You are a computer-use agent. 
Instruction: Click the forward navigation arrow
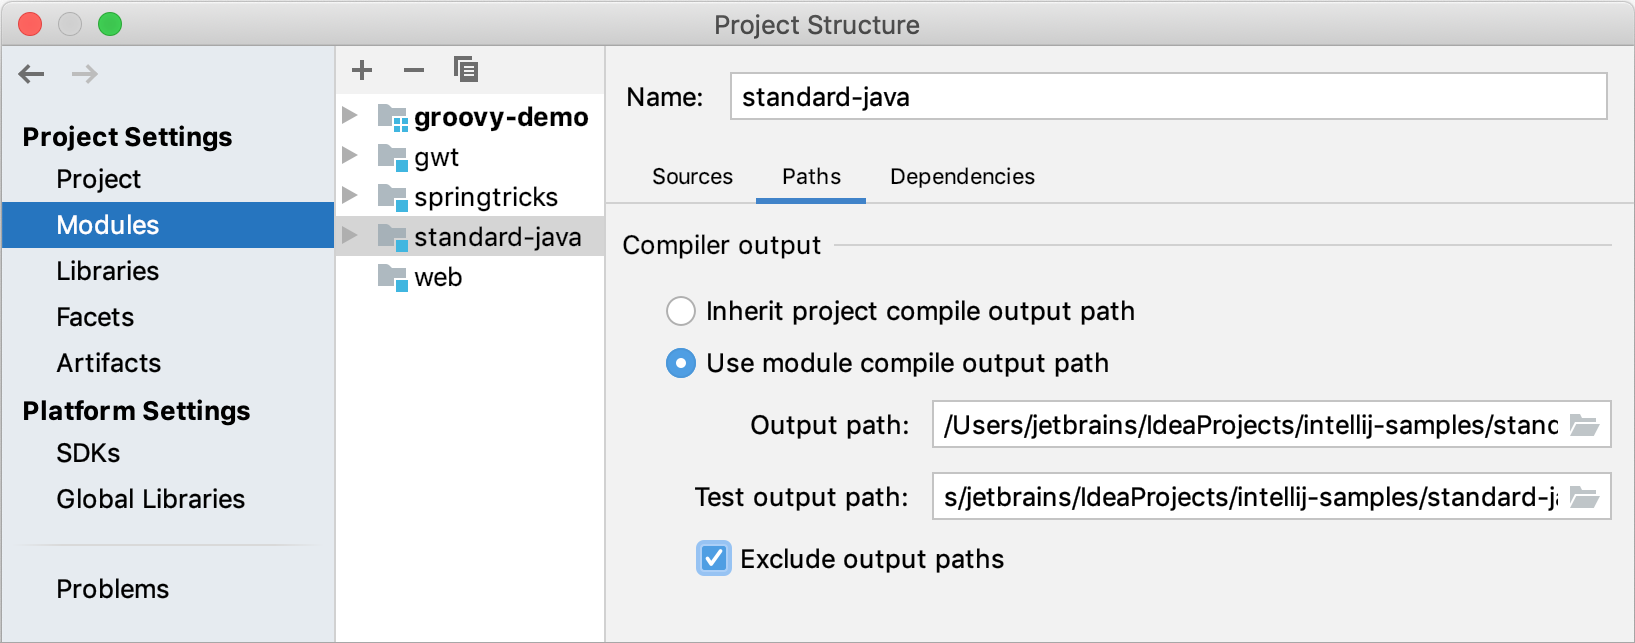click(x=86, y=74)
